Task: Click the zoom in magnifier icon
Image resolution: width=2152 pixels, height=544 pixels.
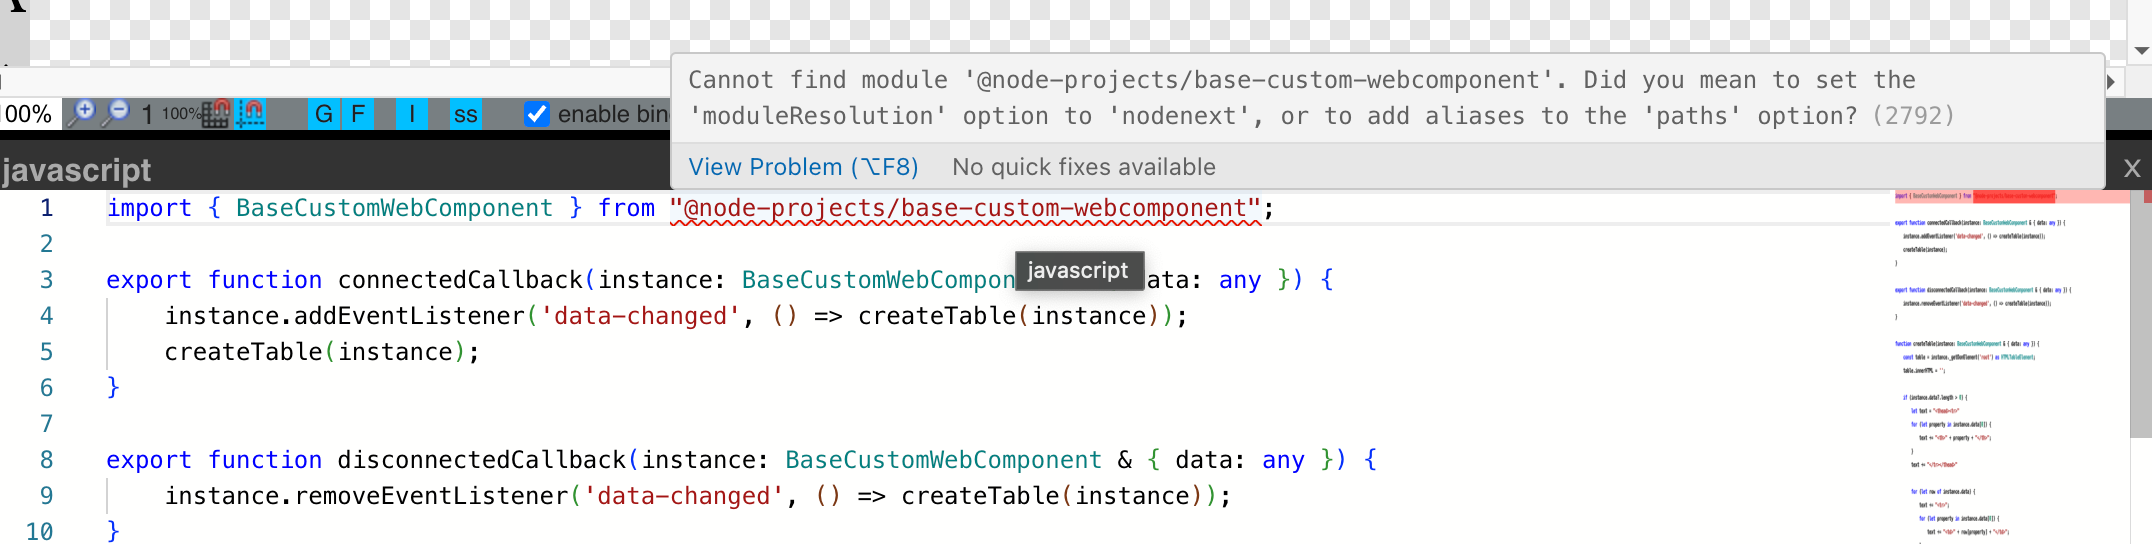Action: [81, 113]
